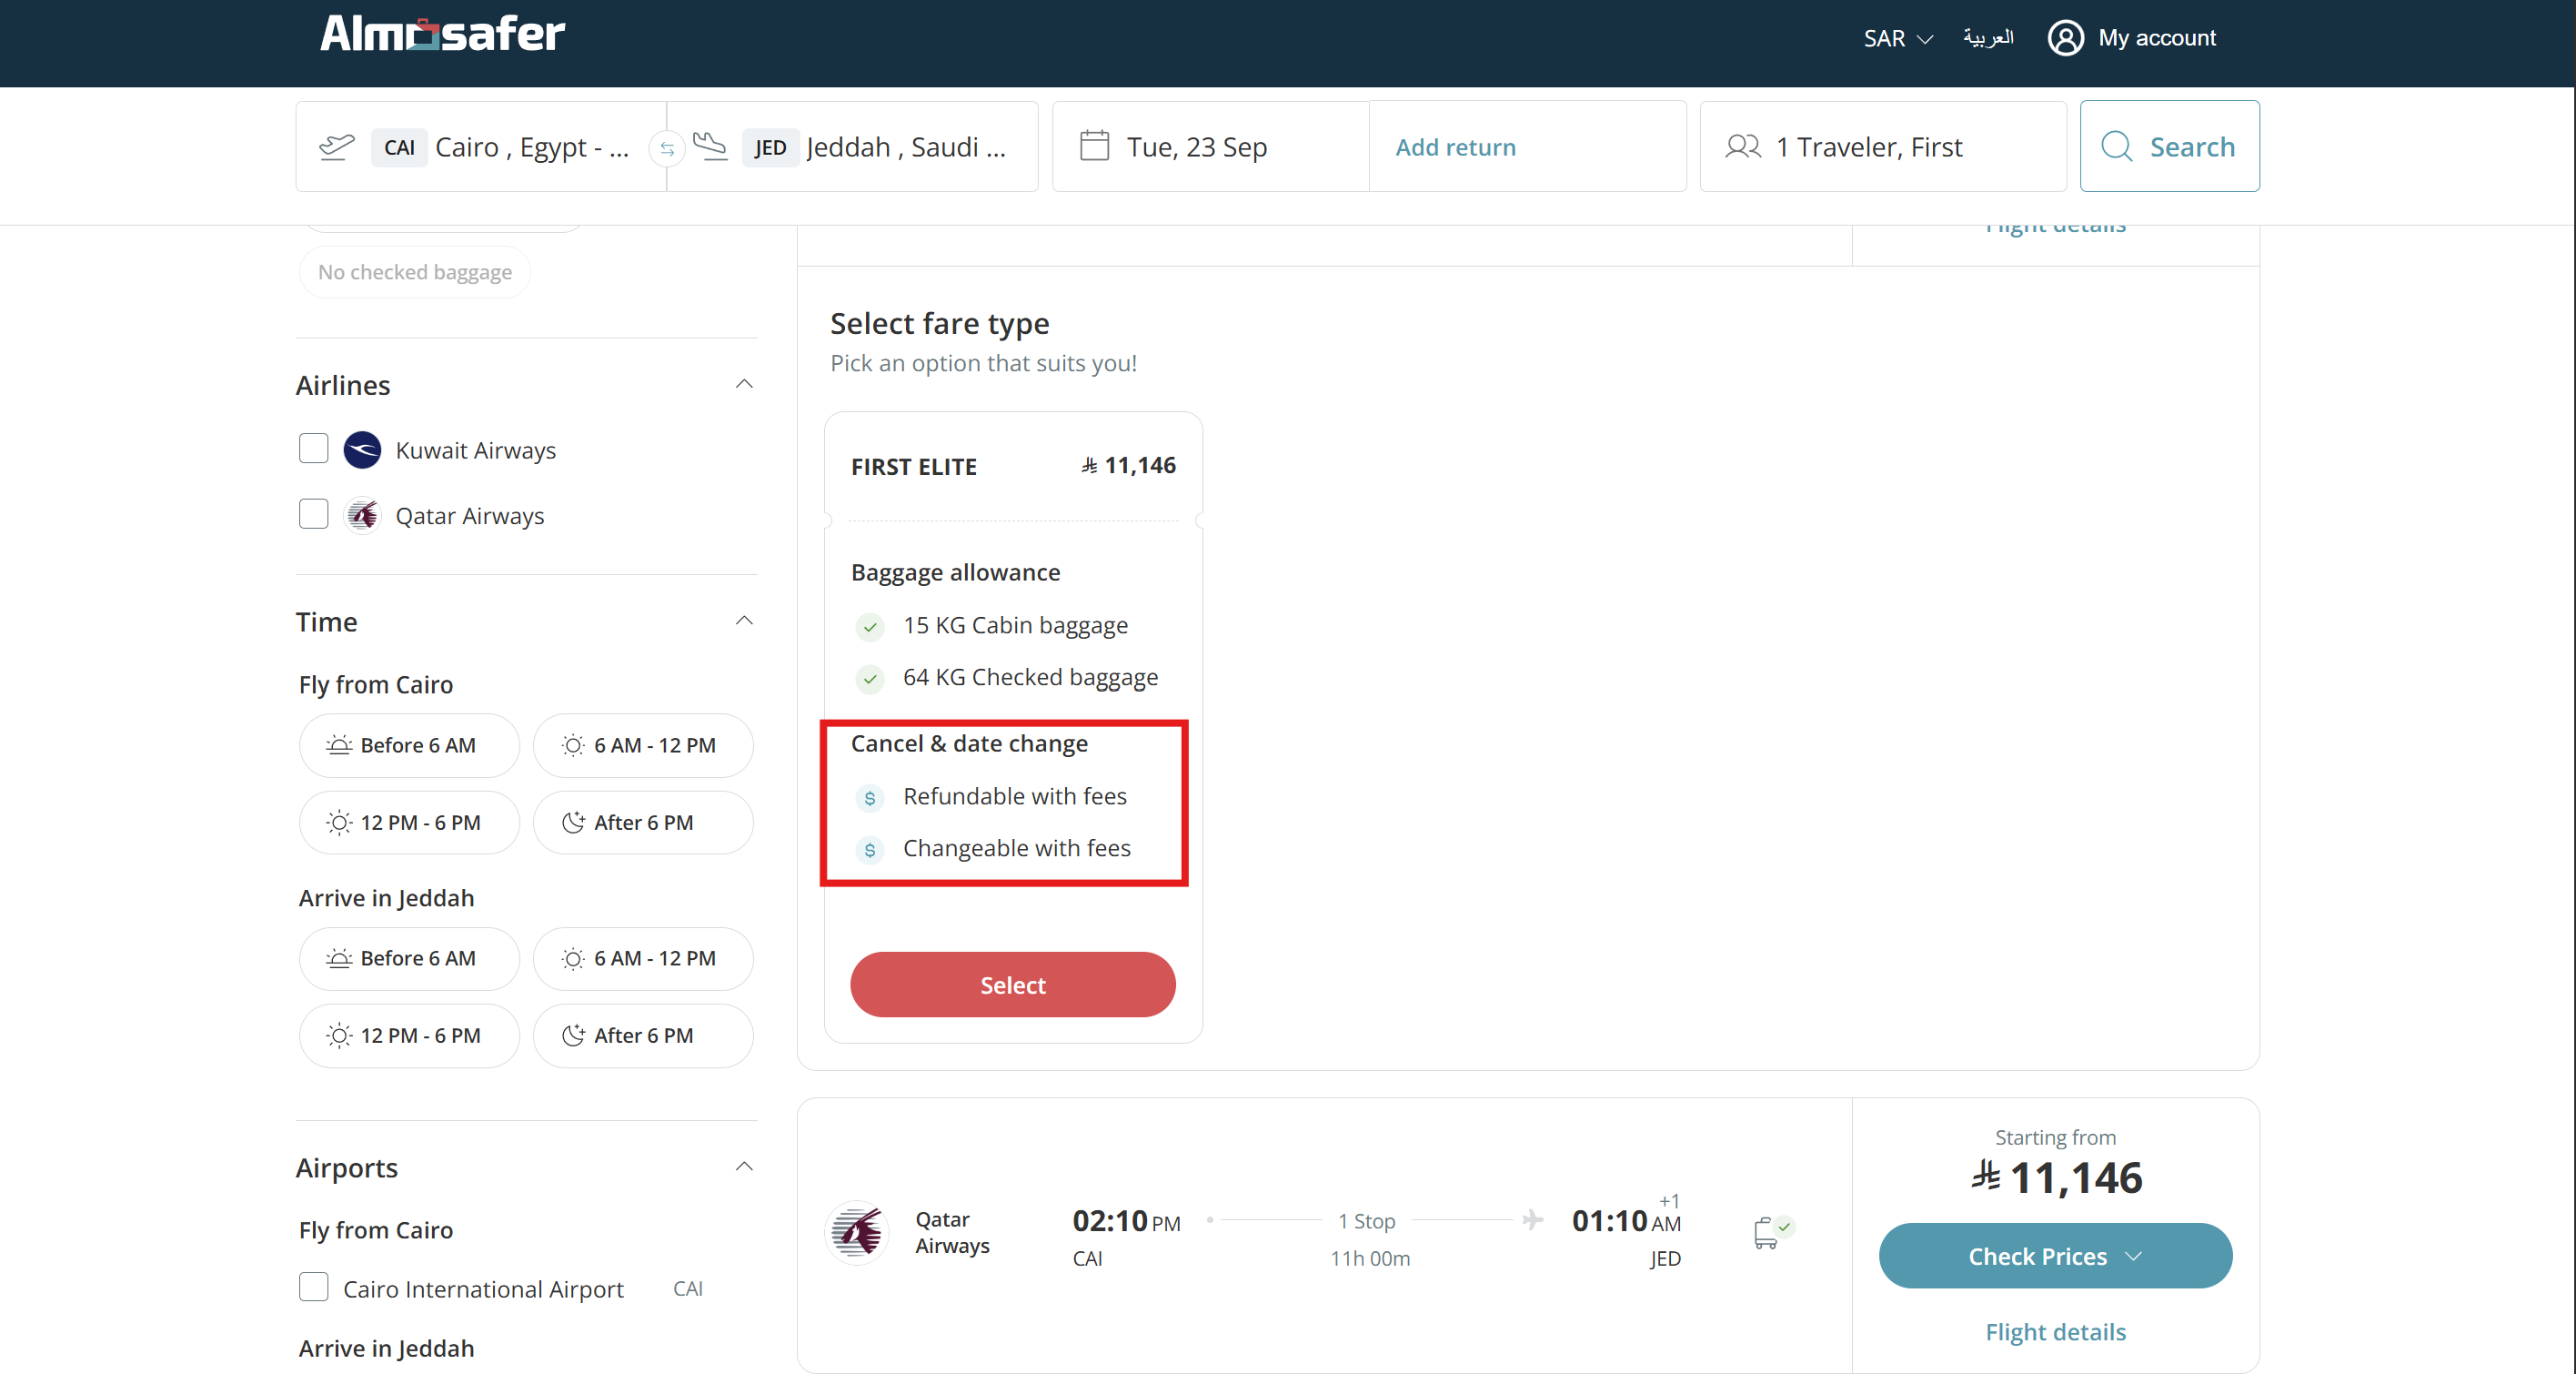Viewport: 2576px width, 1374px height.
Task: Expand Check Prices for Qatar Airways flight
Action: click(2055, 1256)
